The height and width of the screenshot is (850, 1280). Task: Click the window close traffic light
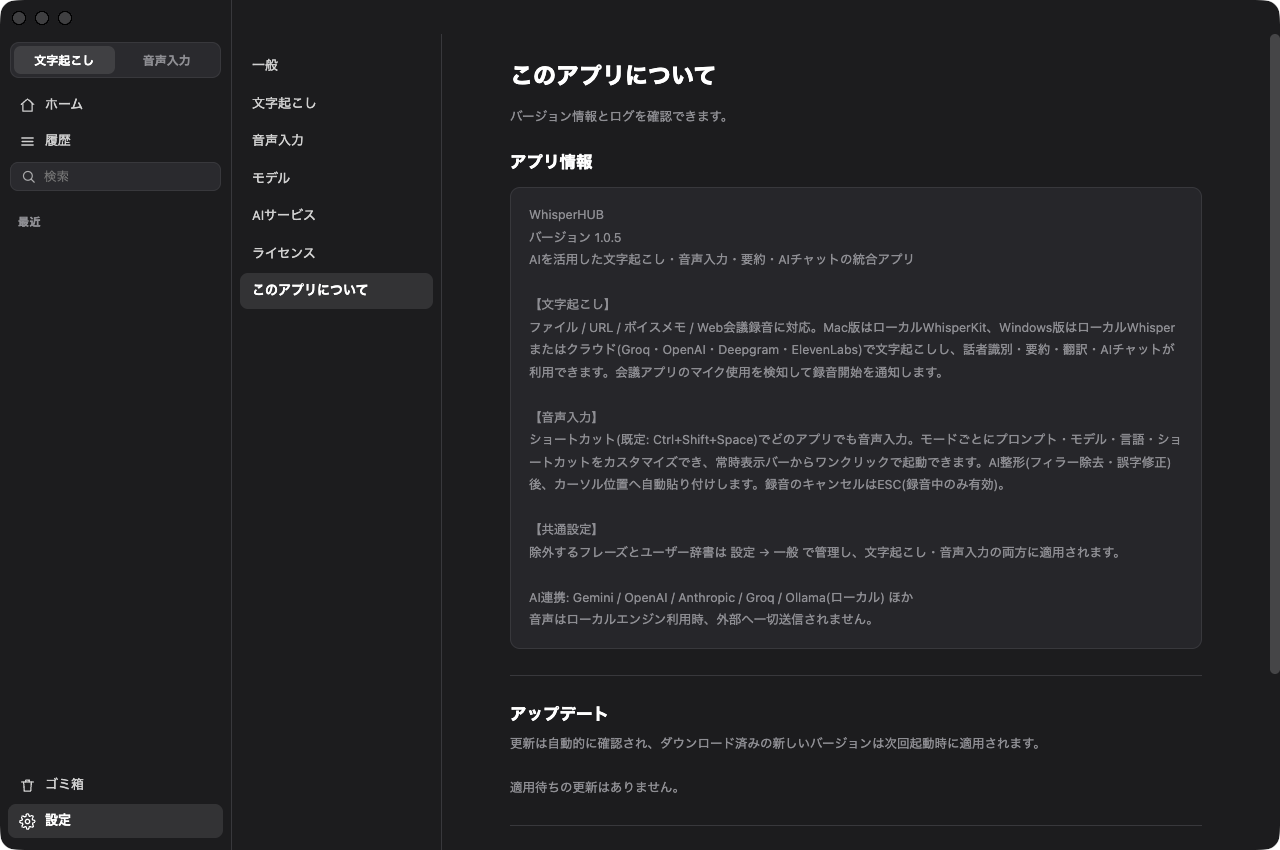click(x=19, y=18)
